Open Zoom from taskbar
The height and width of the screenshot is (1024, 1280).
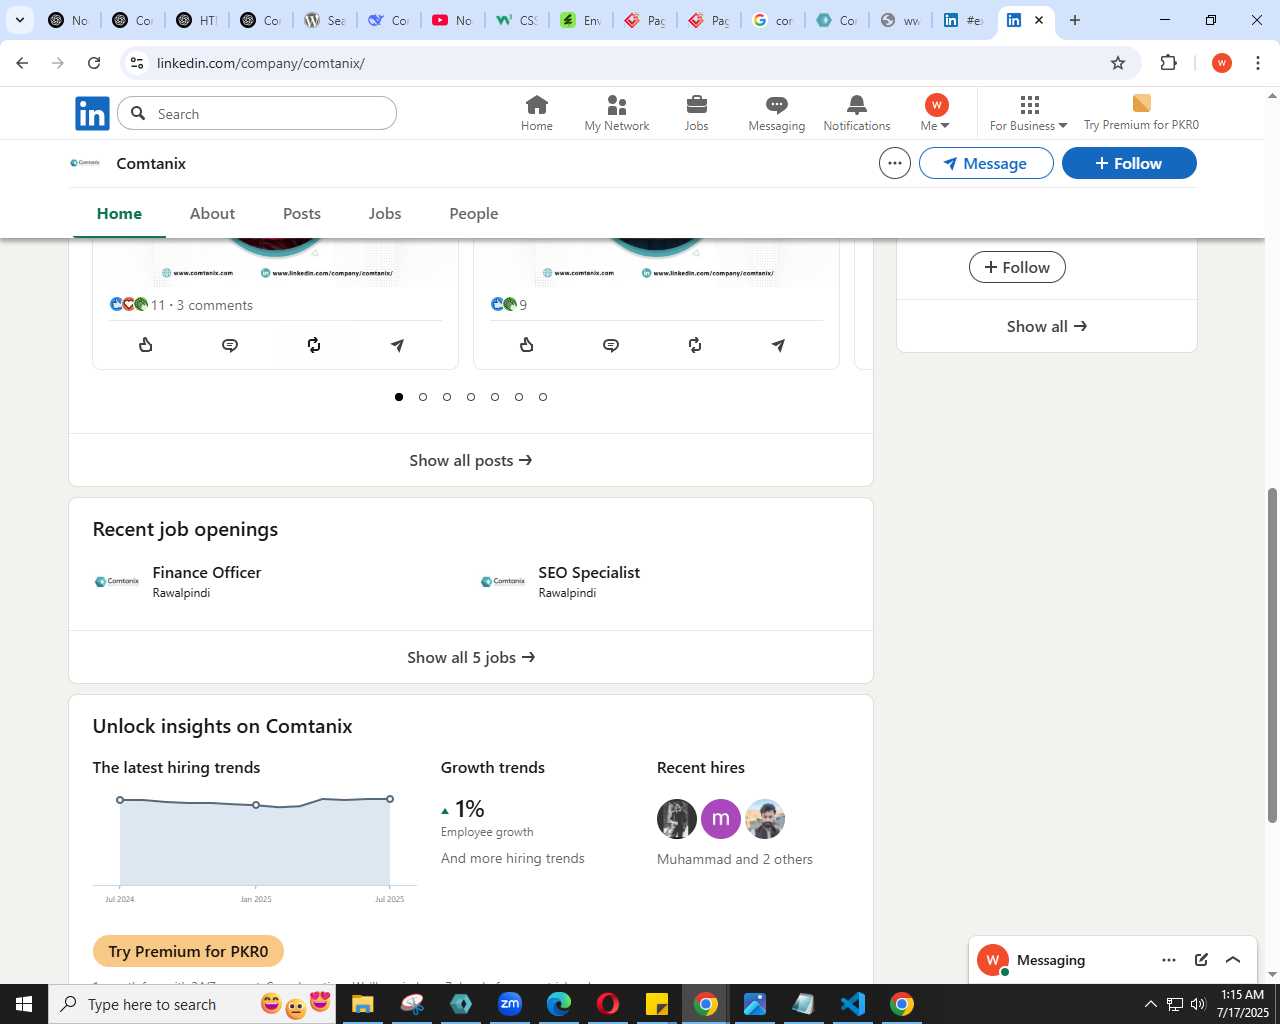point(510,1004)
